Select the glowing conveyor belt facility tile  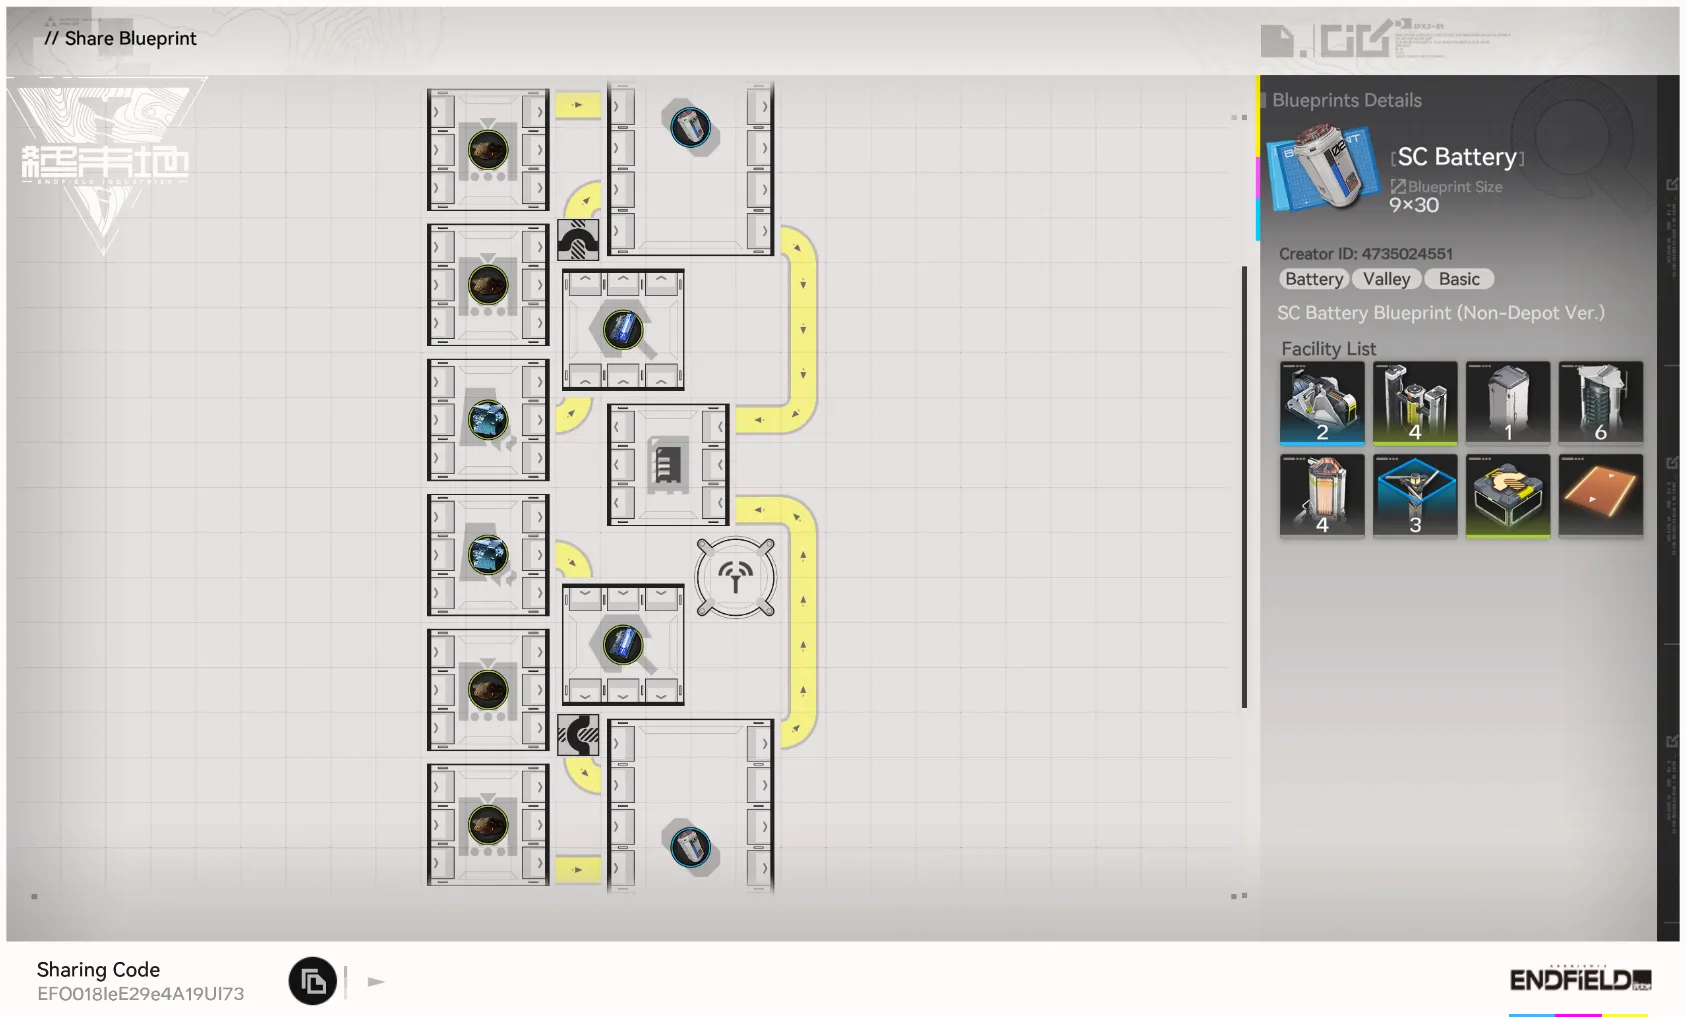1601,495
